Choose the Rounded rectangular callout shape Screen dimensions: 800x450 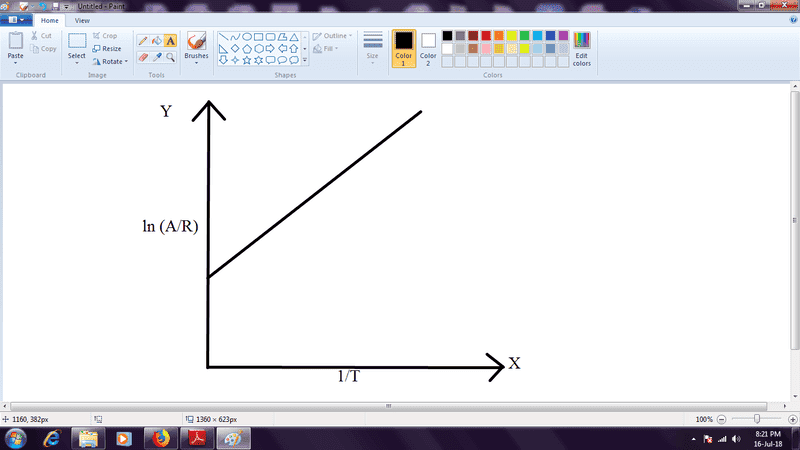270,60
